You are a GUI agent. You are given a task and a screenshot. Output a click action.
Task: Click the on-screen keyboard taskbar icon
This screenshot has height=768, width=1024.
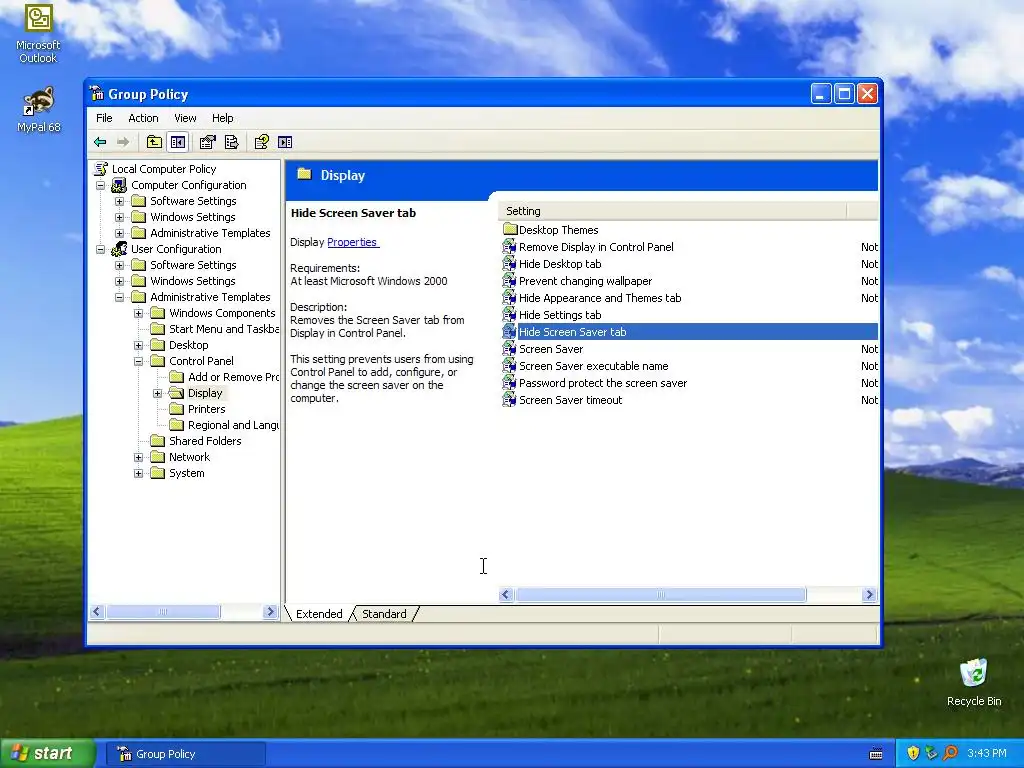[876, 754]
